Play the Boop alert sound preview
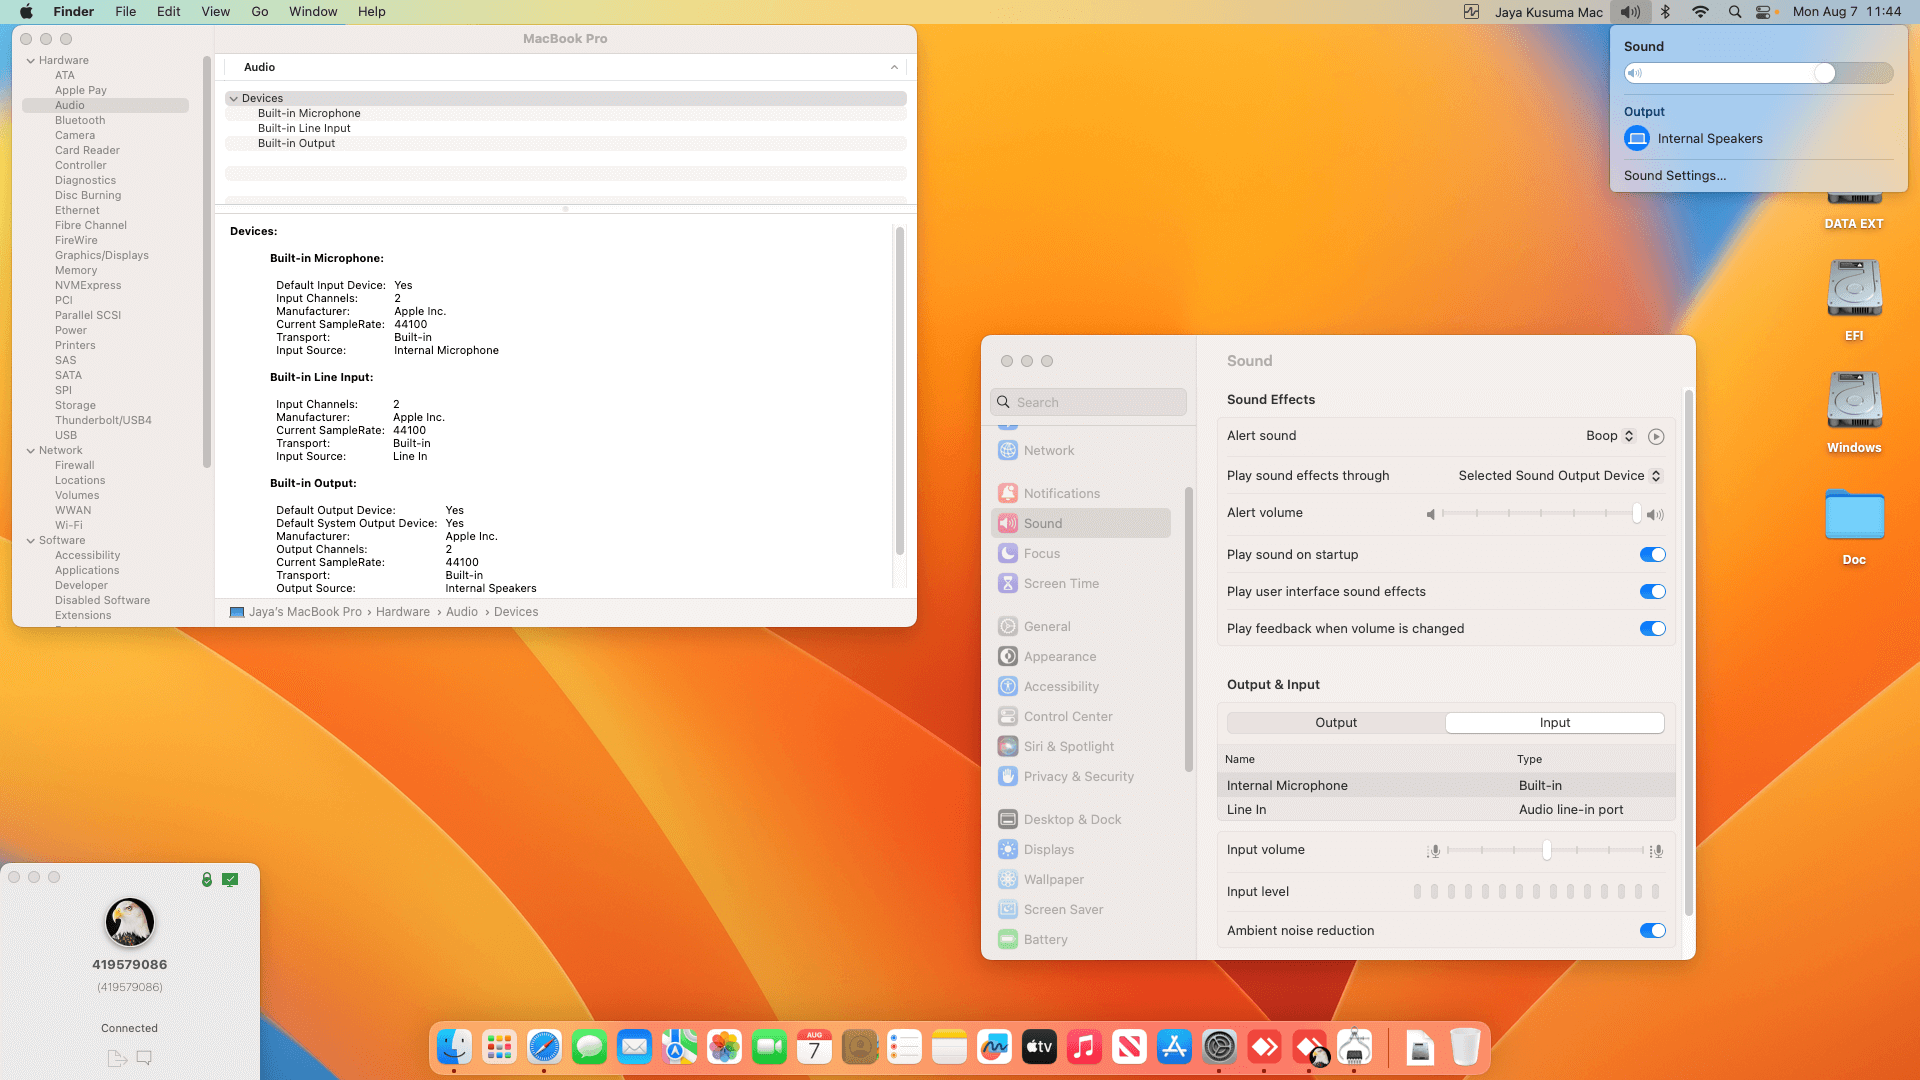Image resolution: width=1920 pixels, height=1080 pixels. (x=1656, y=436)
